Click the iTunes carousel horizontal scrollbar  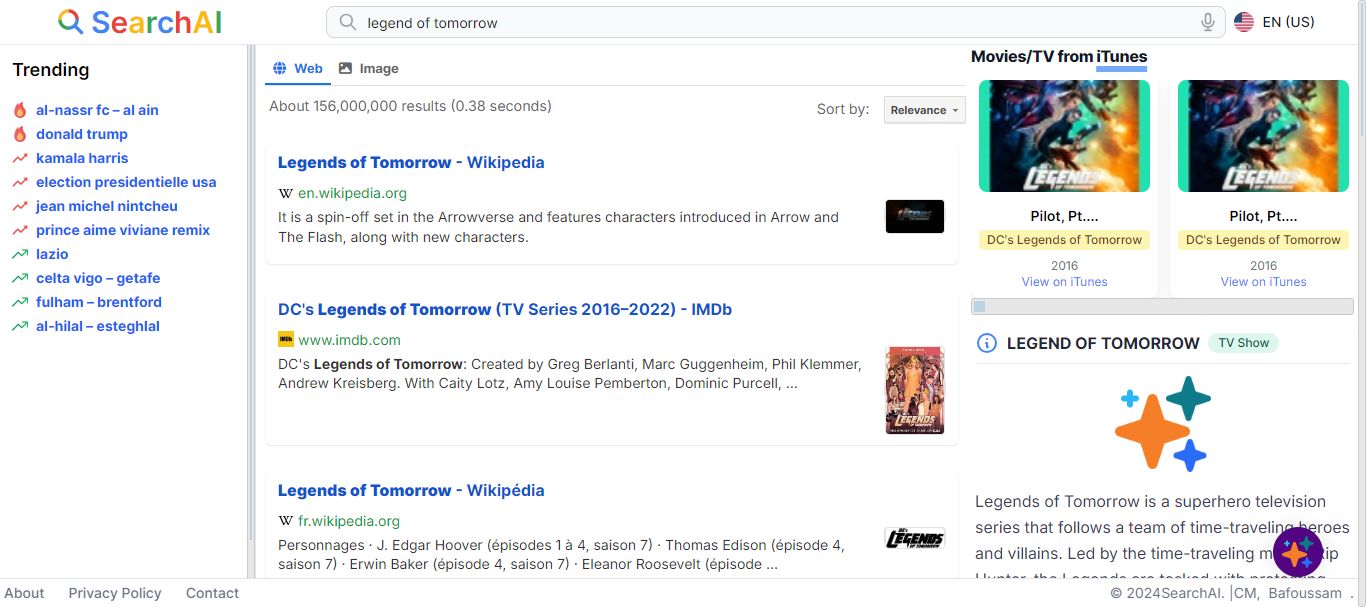1160,306
